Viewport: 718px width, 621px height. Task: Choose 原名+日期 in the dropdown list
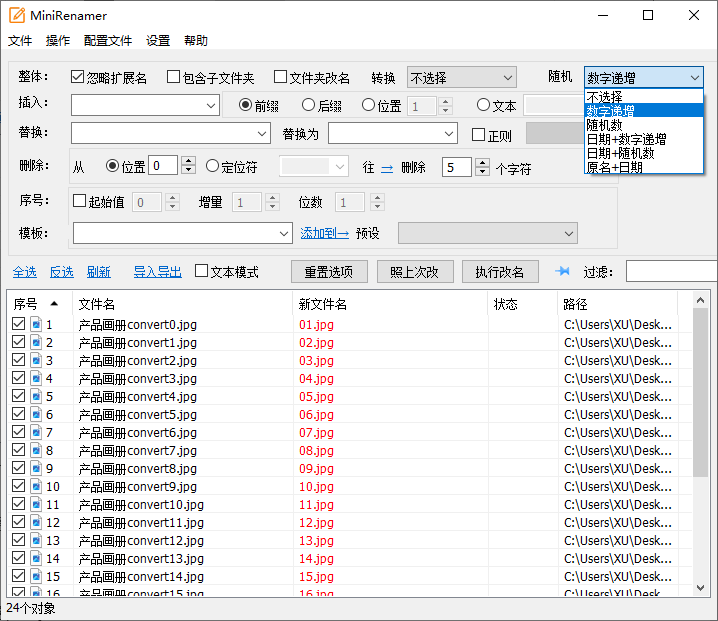644,167
